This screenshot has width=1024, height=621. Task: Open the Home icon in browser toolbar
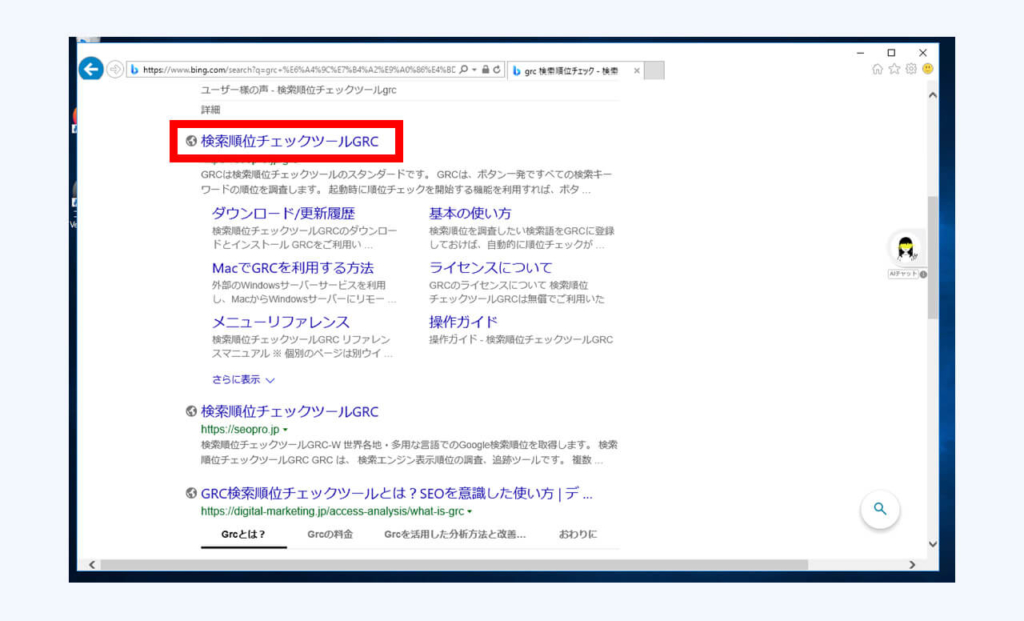(877, 69)
